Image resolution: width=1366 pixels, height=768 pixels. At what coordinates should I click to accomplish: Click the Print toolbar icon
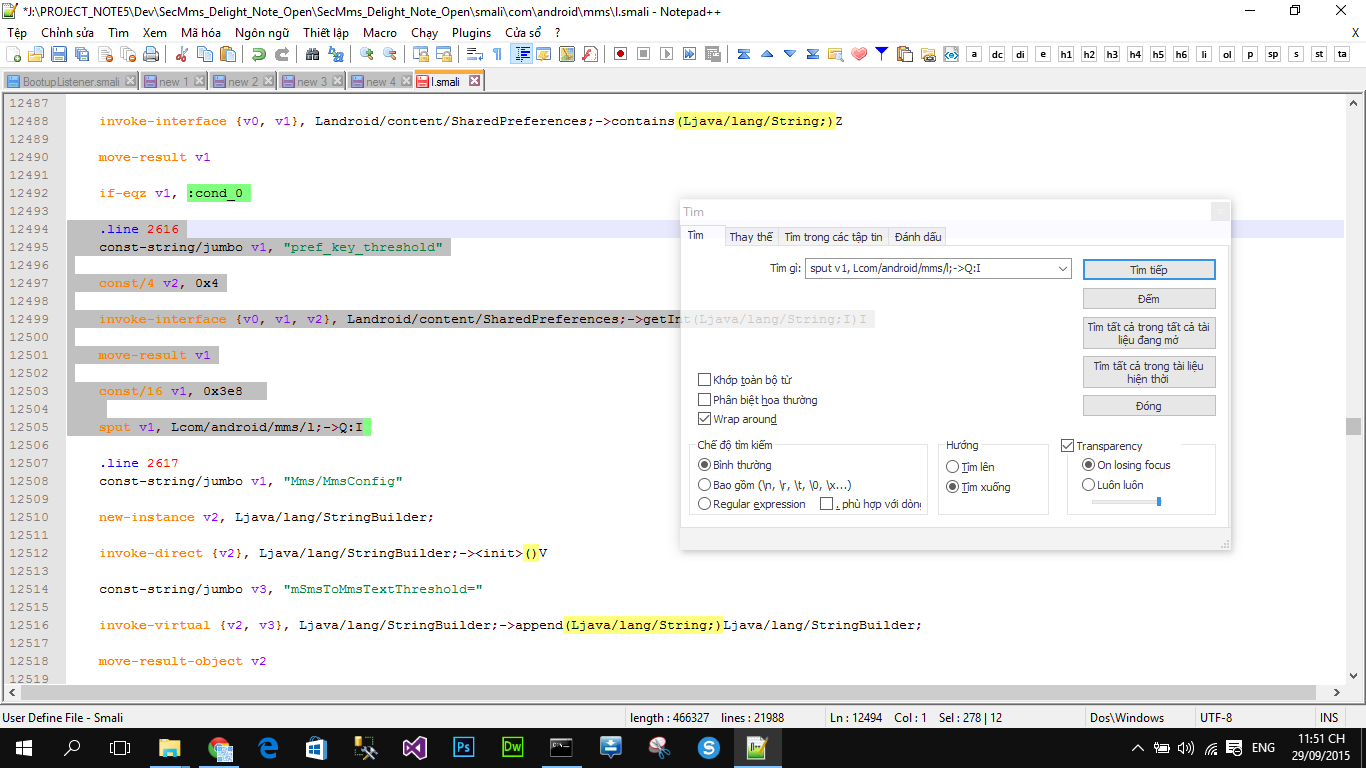(150, 54)
